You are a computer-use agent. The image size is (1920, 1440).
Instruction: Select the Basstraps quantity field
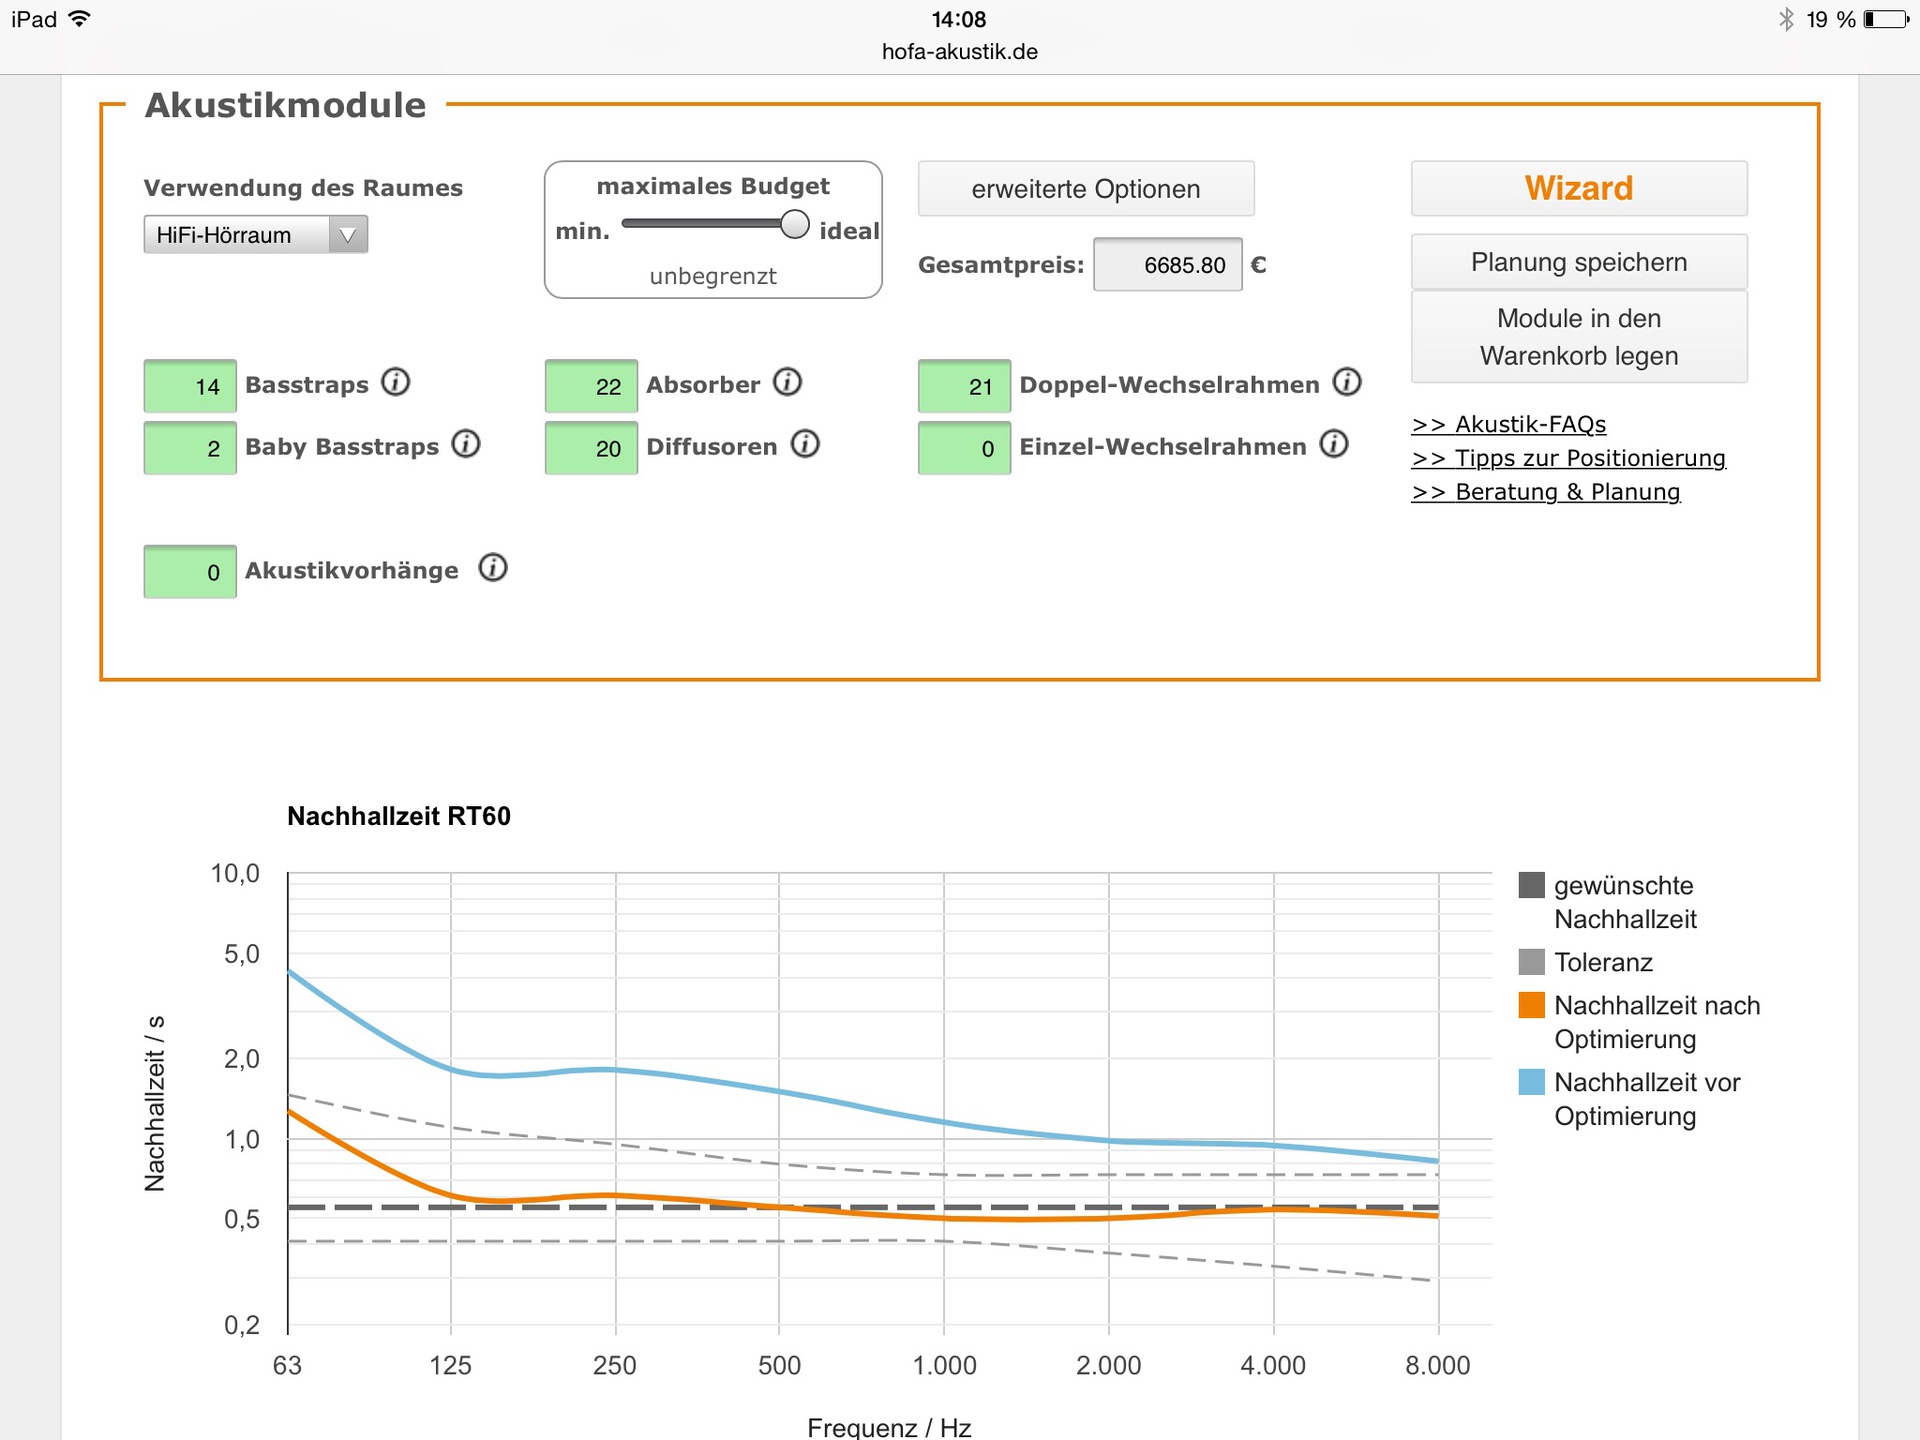(x=190, y=386)
